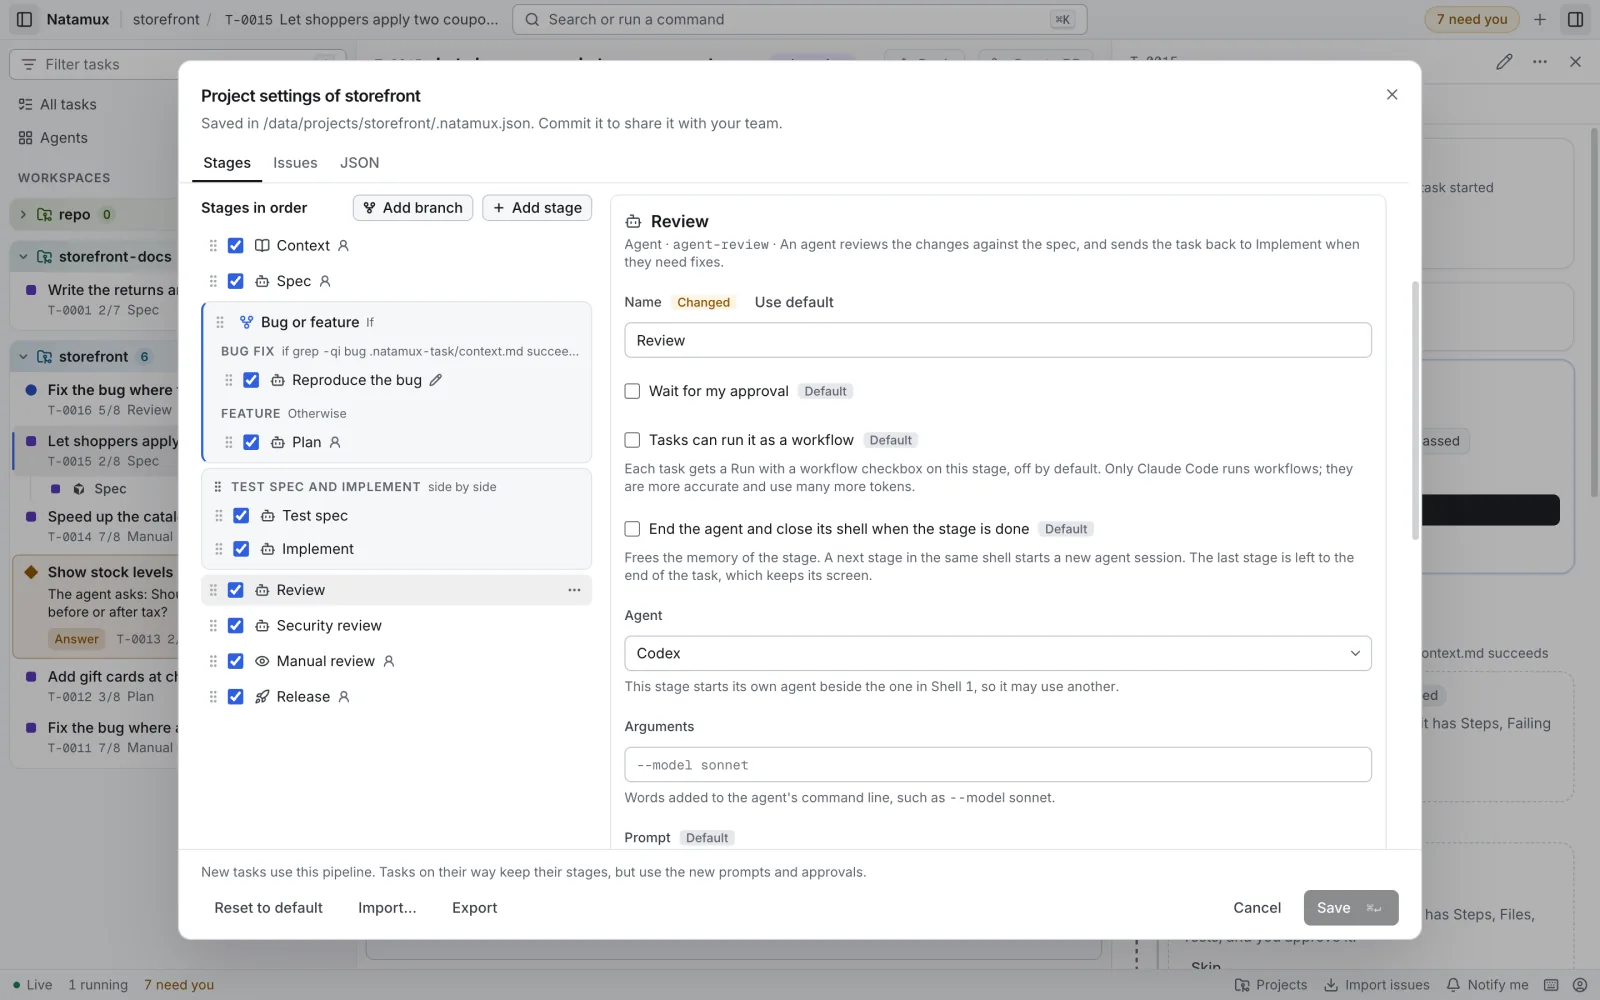Viewport: 1600px width, 1000px height.
Task: Click the 7 need you badge
Action: [1472, 19]
